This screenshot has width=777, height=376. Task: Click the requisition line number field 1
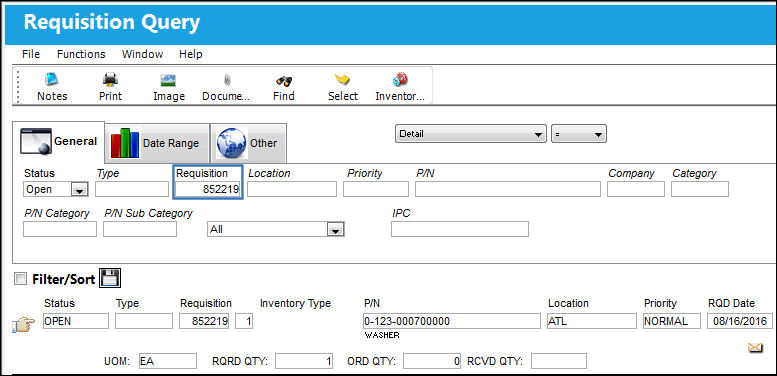click(244, 321)
